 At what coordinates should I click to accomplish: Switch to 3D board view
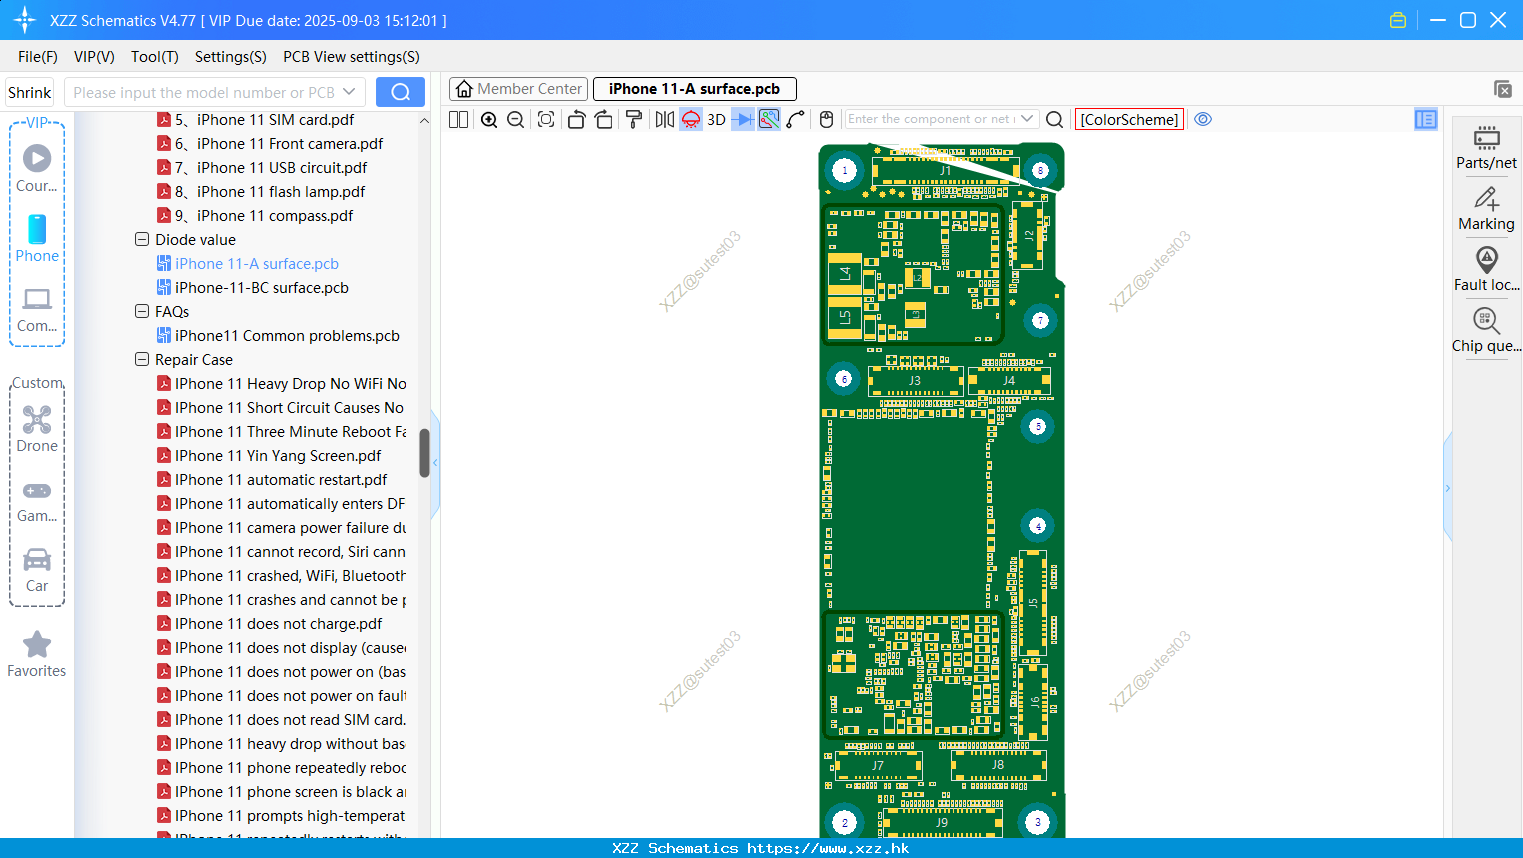tap(716, 119)
